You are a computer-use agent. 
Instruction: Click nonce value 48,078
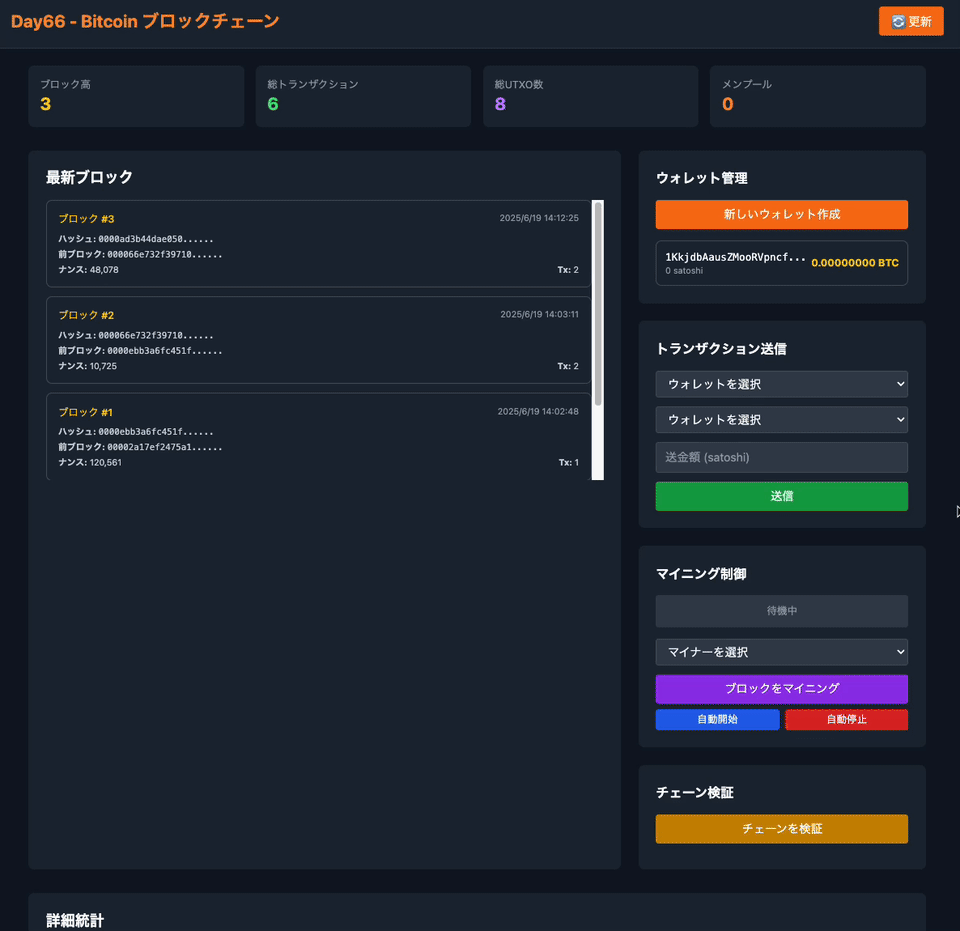[x=104, y=270]
